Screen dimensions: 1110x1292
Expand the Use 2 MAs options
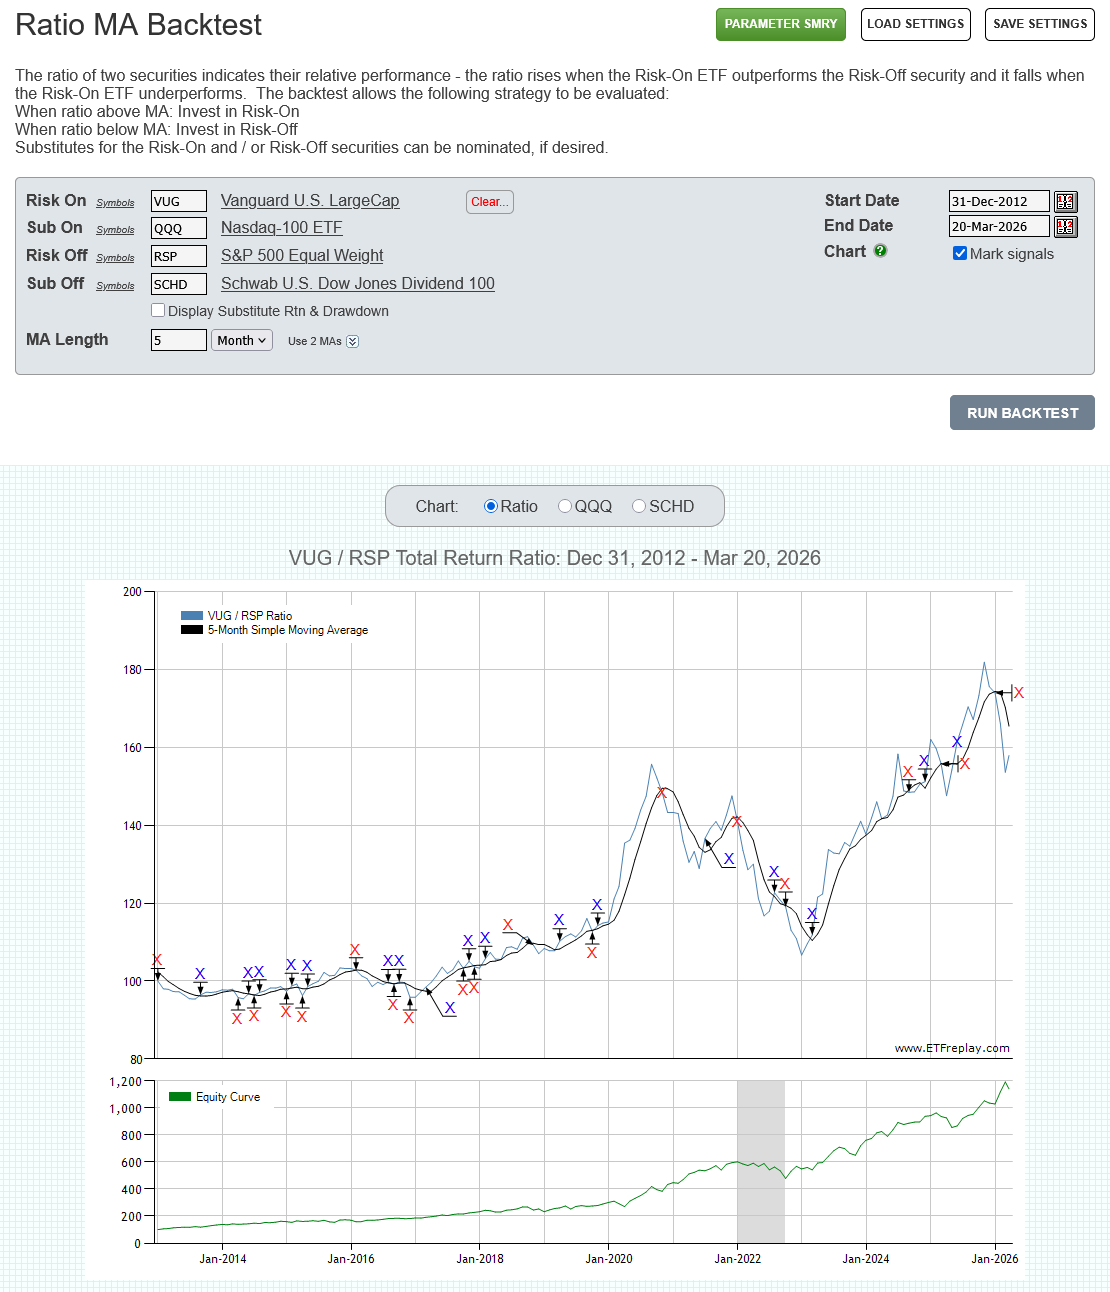352,341
